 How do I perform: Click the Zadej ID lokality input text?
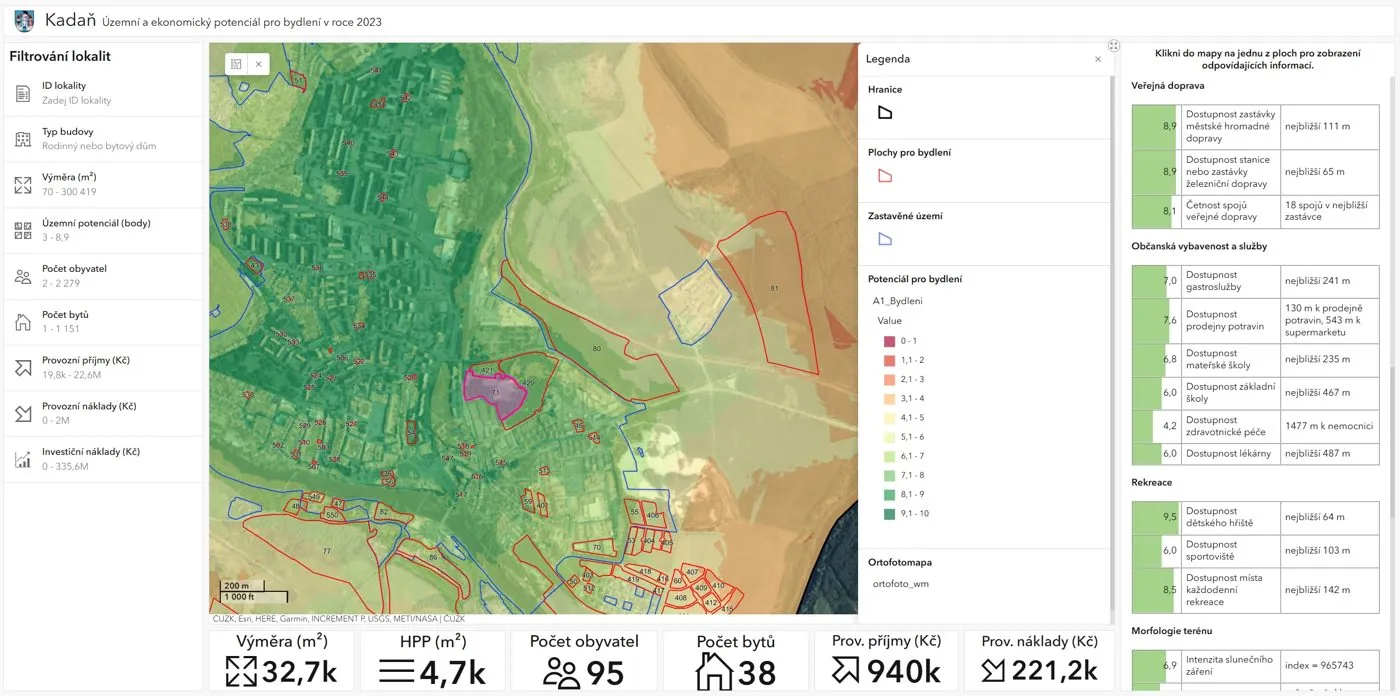pyautogui.click(x=77, y=101)
